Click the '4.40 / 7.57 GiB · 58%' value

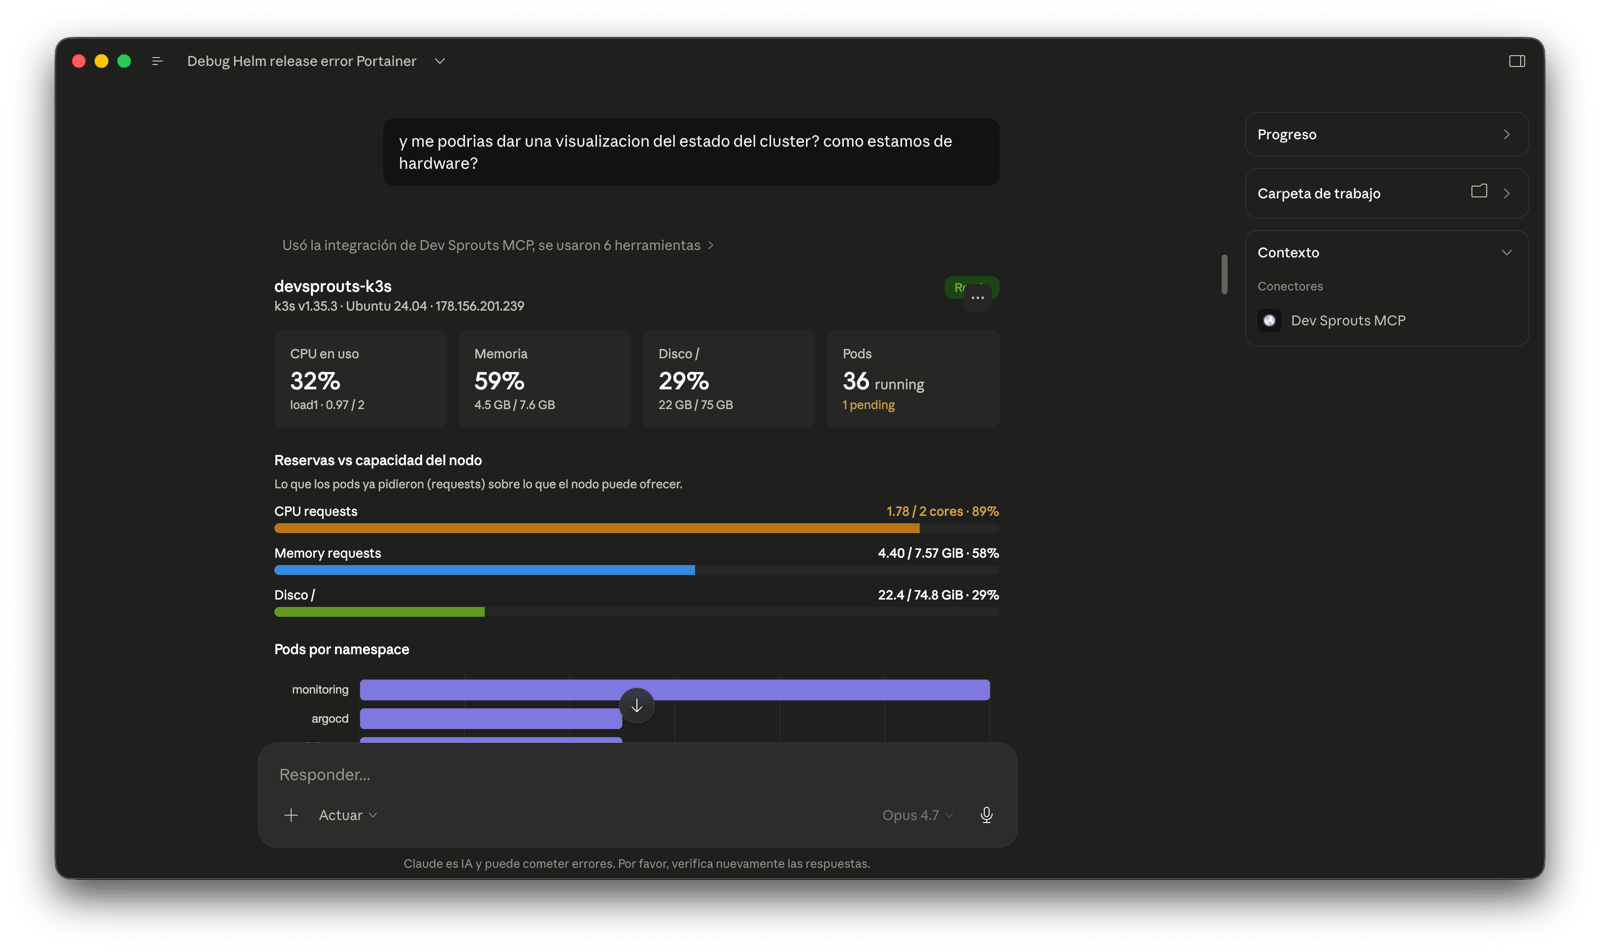pyautogui.click(x=938, y=553)
